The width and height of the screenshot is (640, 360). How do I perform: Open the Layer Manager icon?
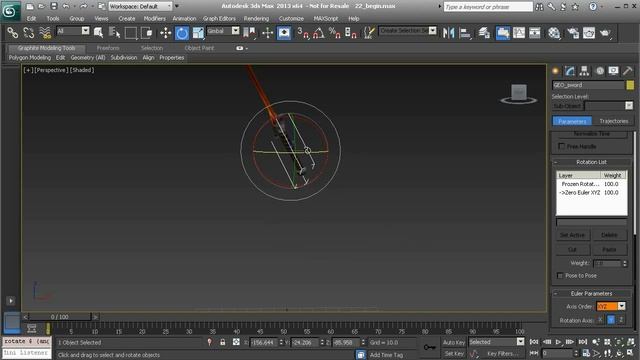coord(484,33)
